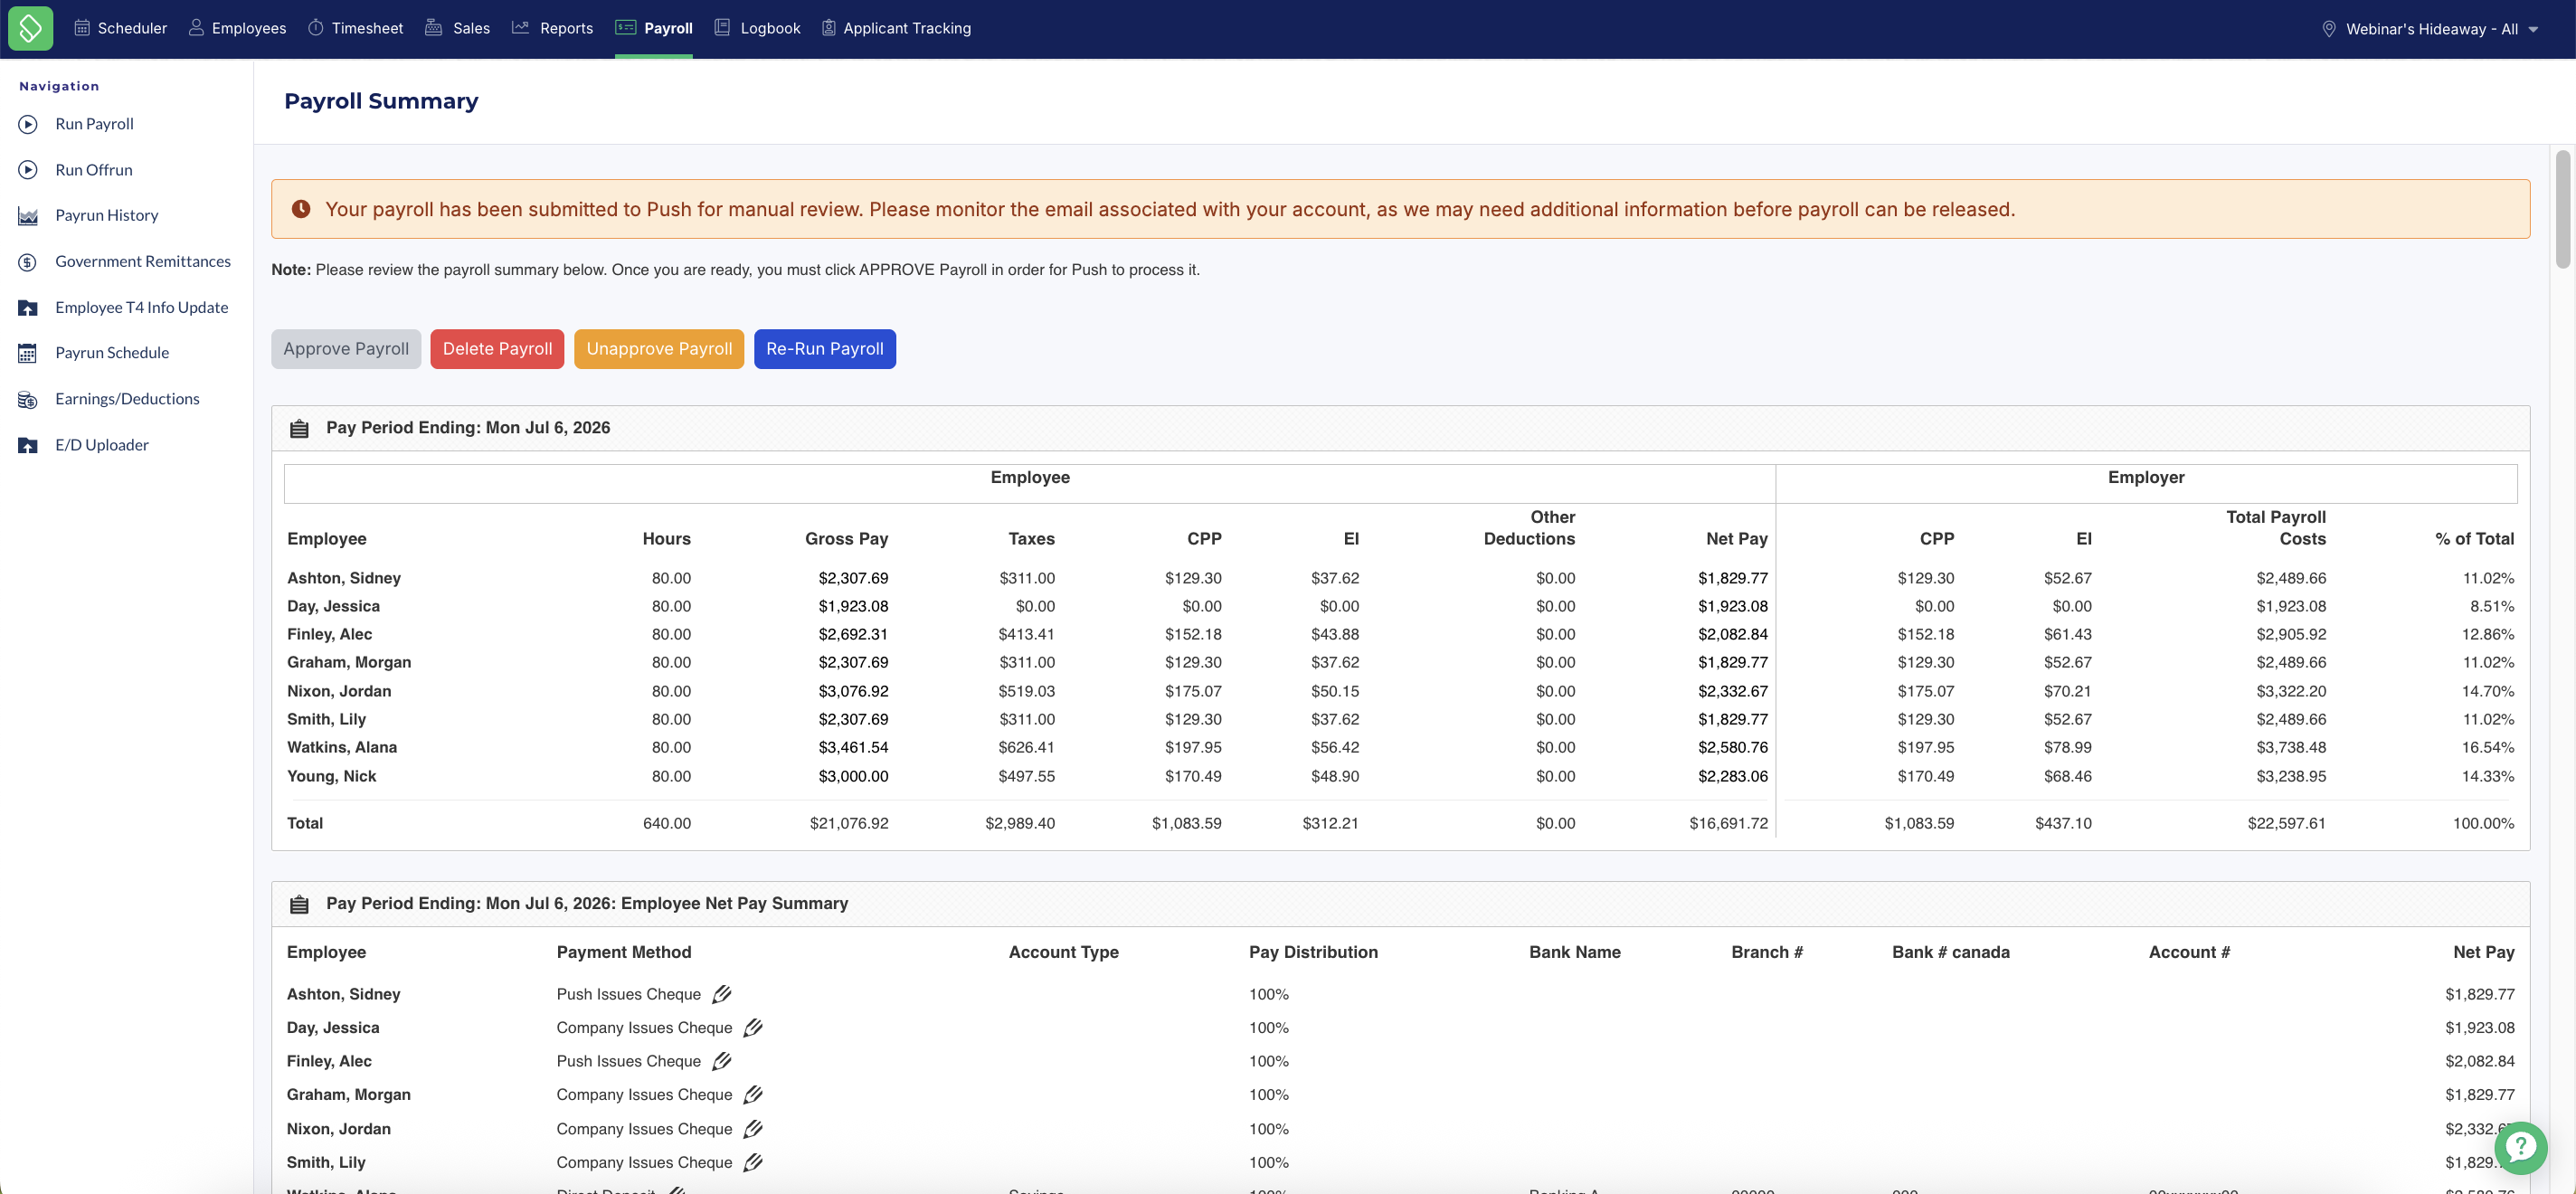Click the location pin icon

point(2328,29)
